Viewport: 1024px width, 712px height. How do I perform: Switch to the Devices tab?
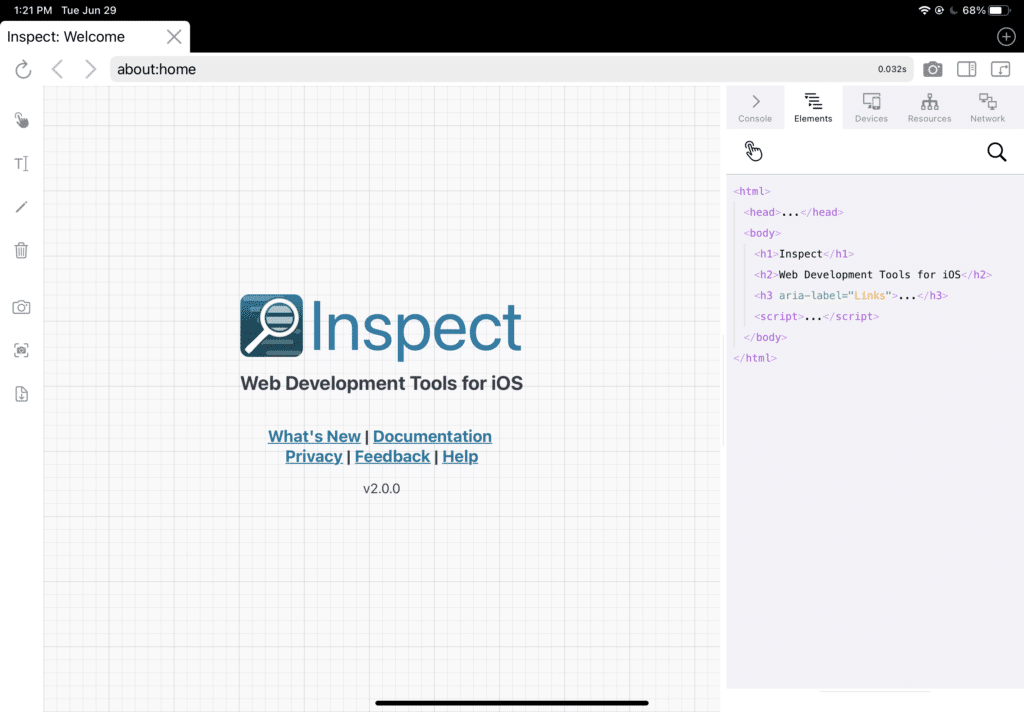[871, 108]
